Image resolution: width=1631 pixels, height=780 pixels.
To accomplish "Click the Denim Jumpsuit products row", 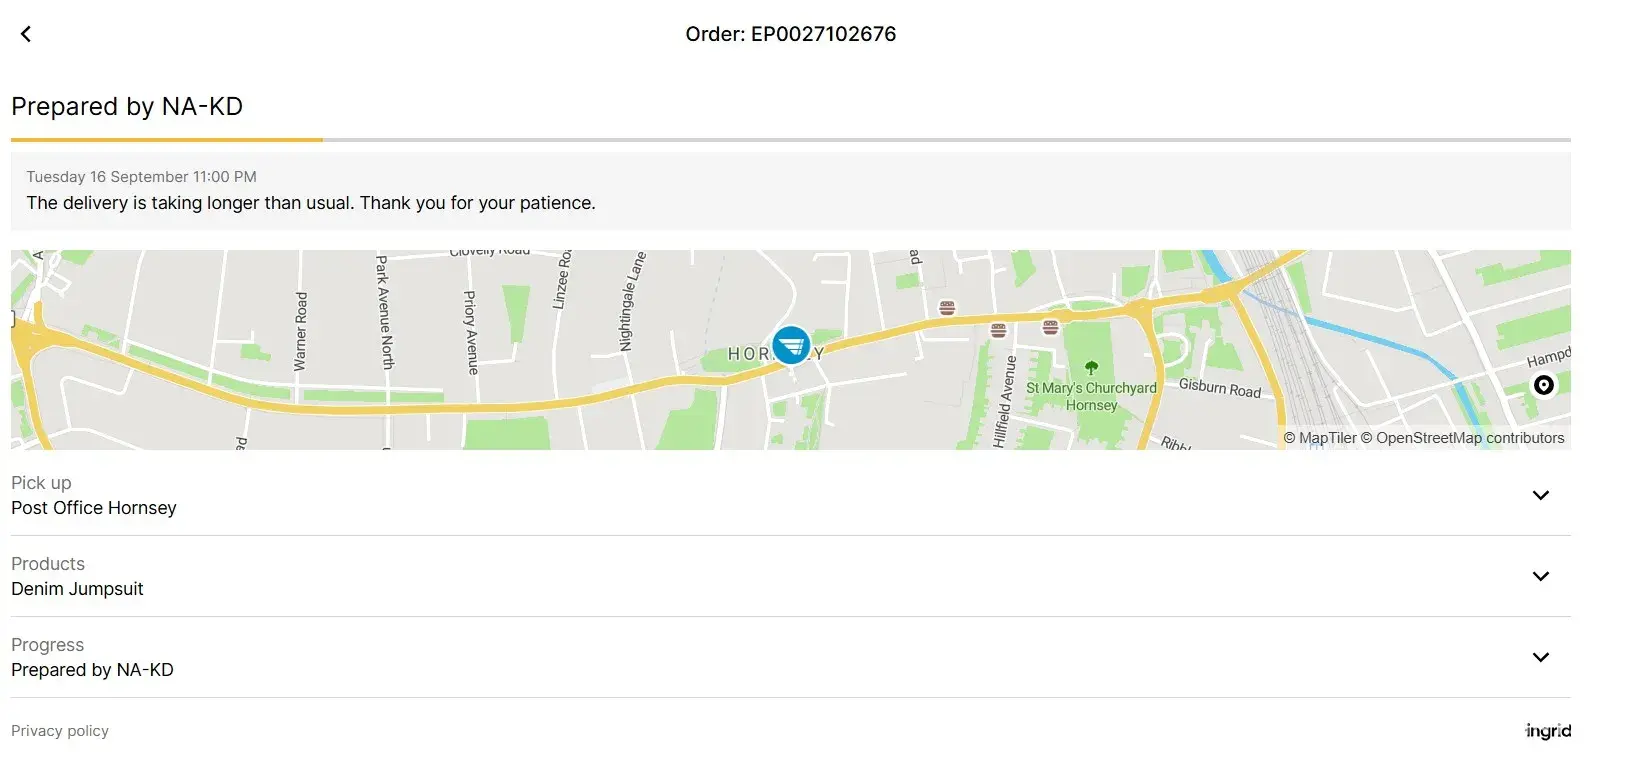I will click(791, 576).
